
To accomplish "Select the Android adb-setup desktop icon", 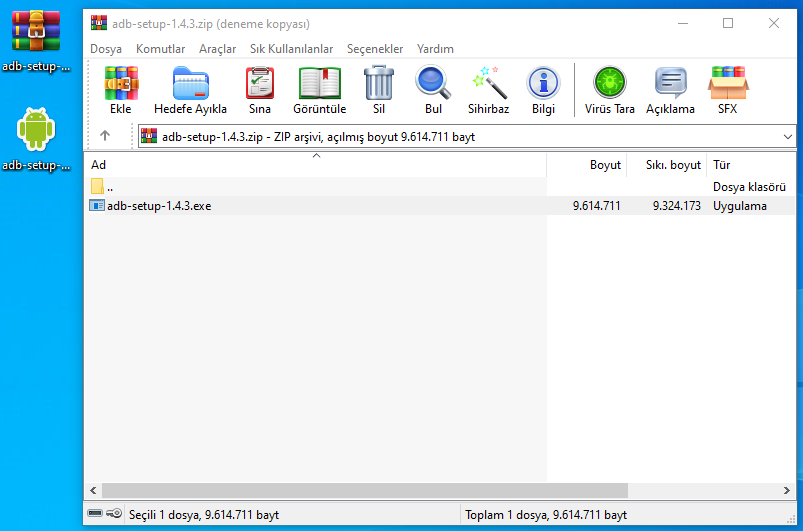I will click(x=36, y=130).
